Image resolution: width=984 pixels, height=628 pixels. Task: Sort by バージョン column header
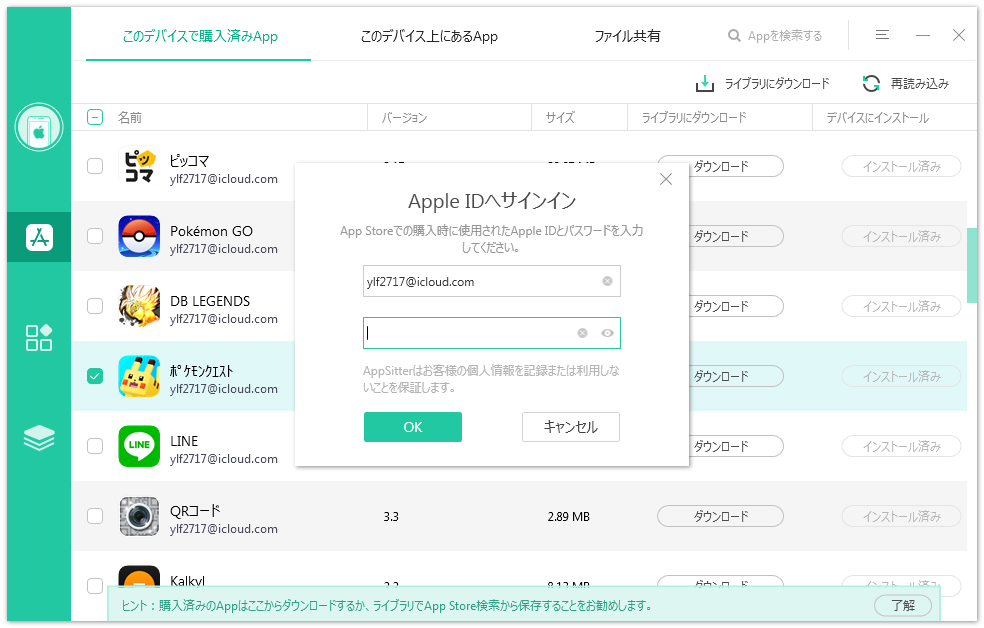(x=404, y=117)
